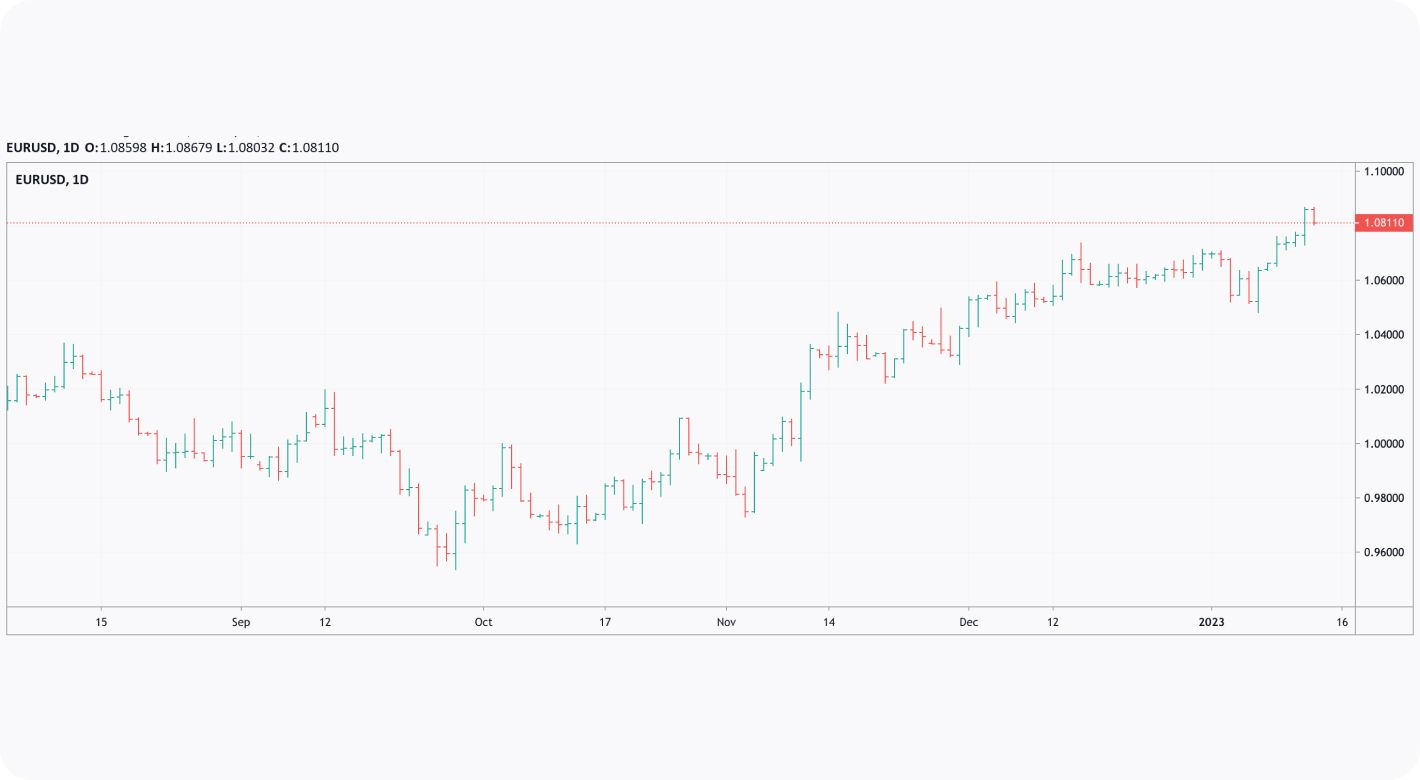Click the 0.98000 price axis label
The width and height of the screenshot is (1420, 780).
point(1384,498)
